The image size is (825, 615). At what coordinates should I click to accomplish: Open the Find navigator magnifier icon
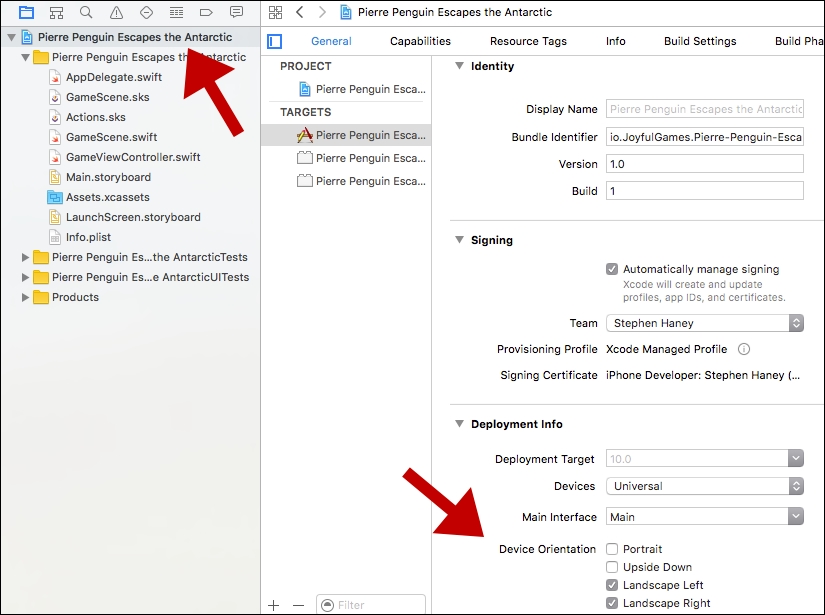click(x=86, y=12)
